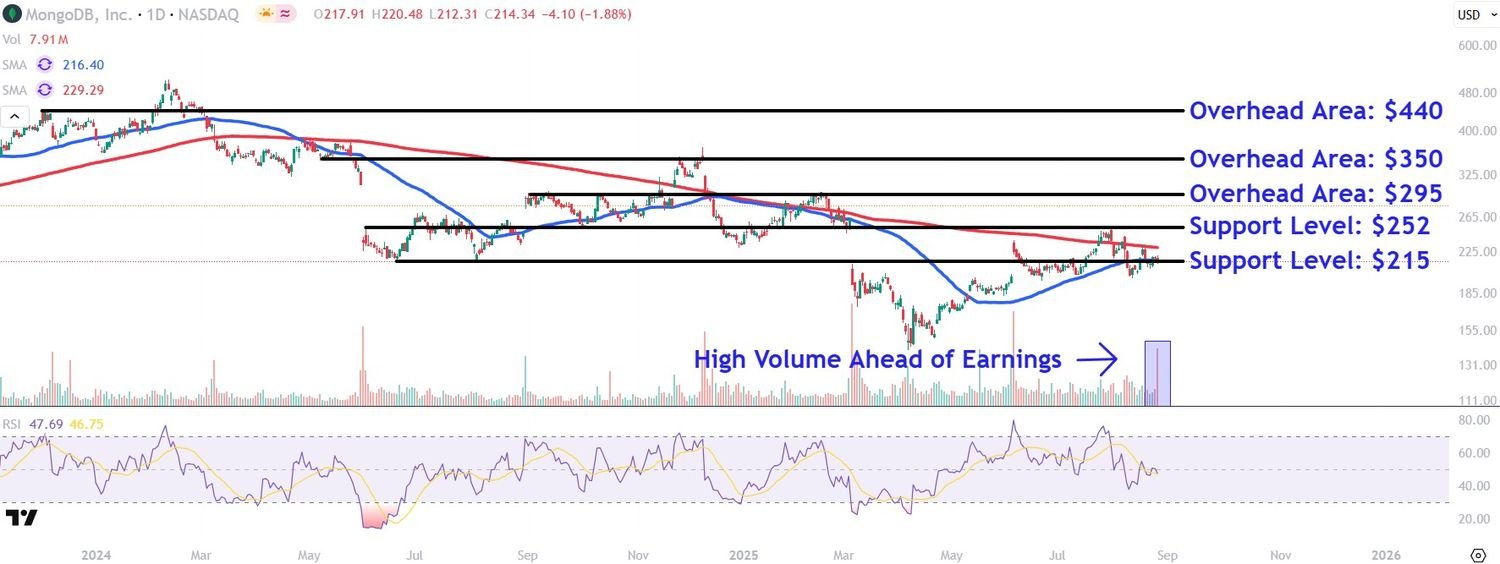The image size is (1500, 564).
Task: Click the shaded high-volume highlight rectangle
Action: pos(1157,373)
